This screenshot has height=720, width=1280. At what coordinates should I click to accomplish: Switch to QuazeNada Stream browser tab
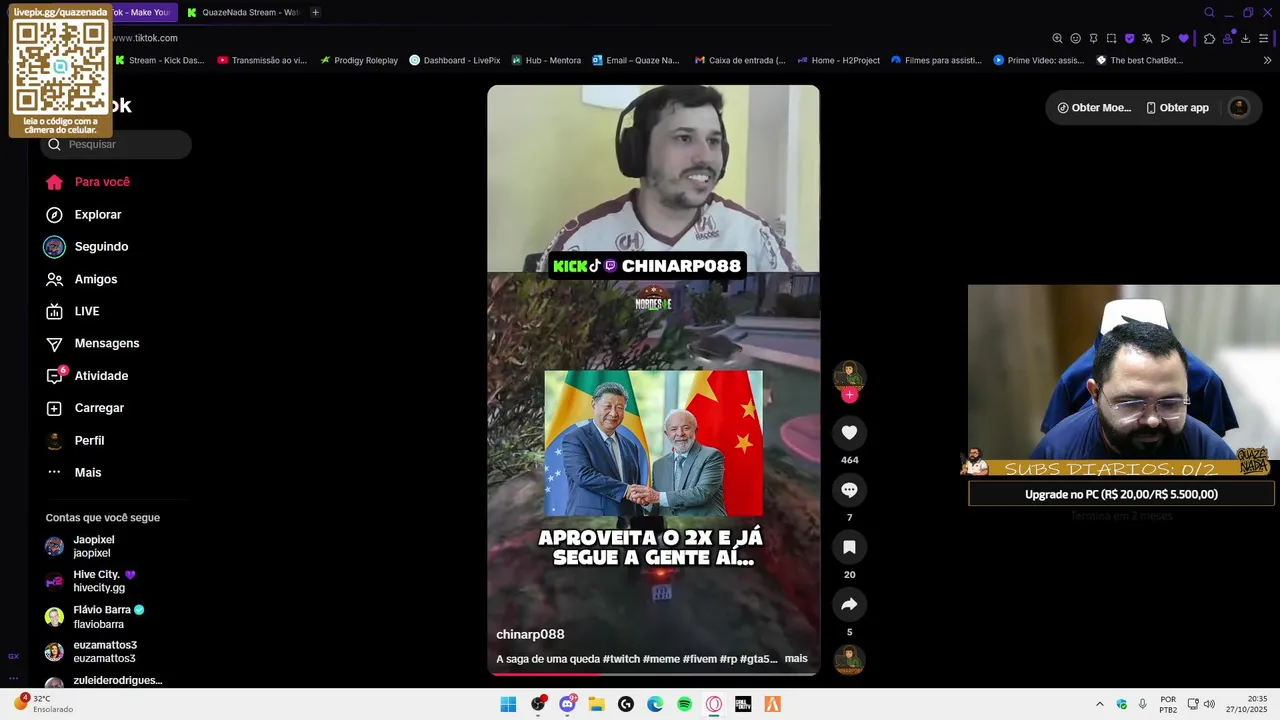click(x=243, y=12)
